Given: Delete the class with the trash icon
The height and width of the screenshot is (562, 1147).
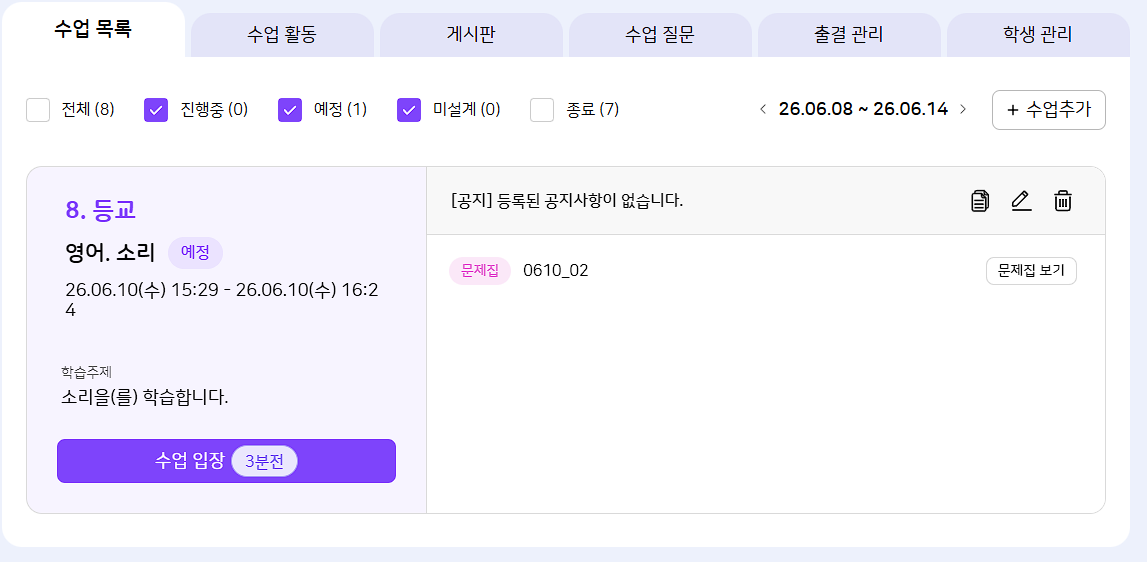Looking at the screenshot, I should 1063,201.
